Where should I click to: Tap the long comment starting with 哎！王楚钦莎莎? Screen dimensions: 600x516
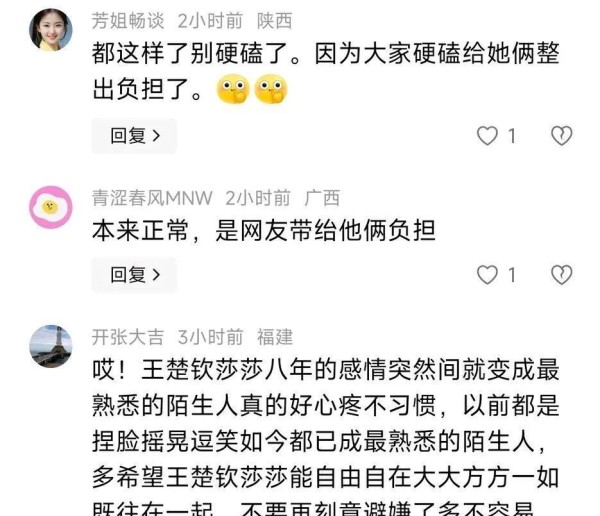pos(326,436)
